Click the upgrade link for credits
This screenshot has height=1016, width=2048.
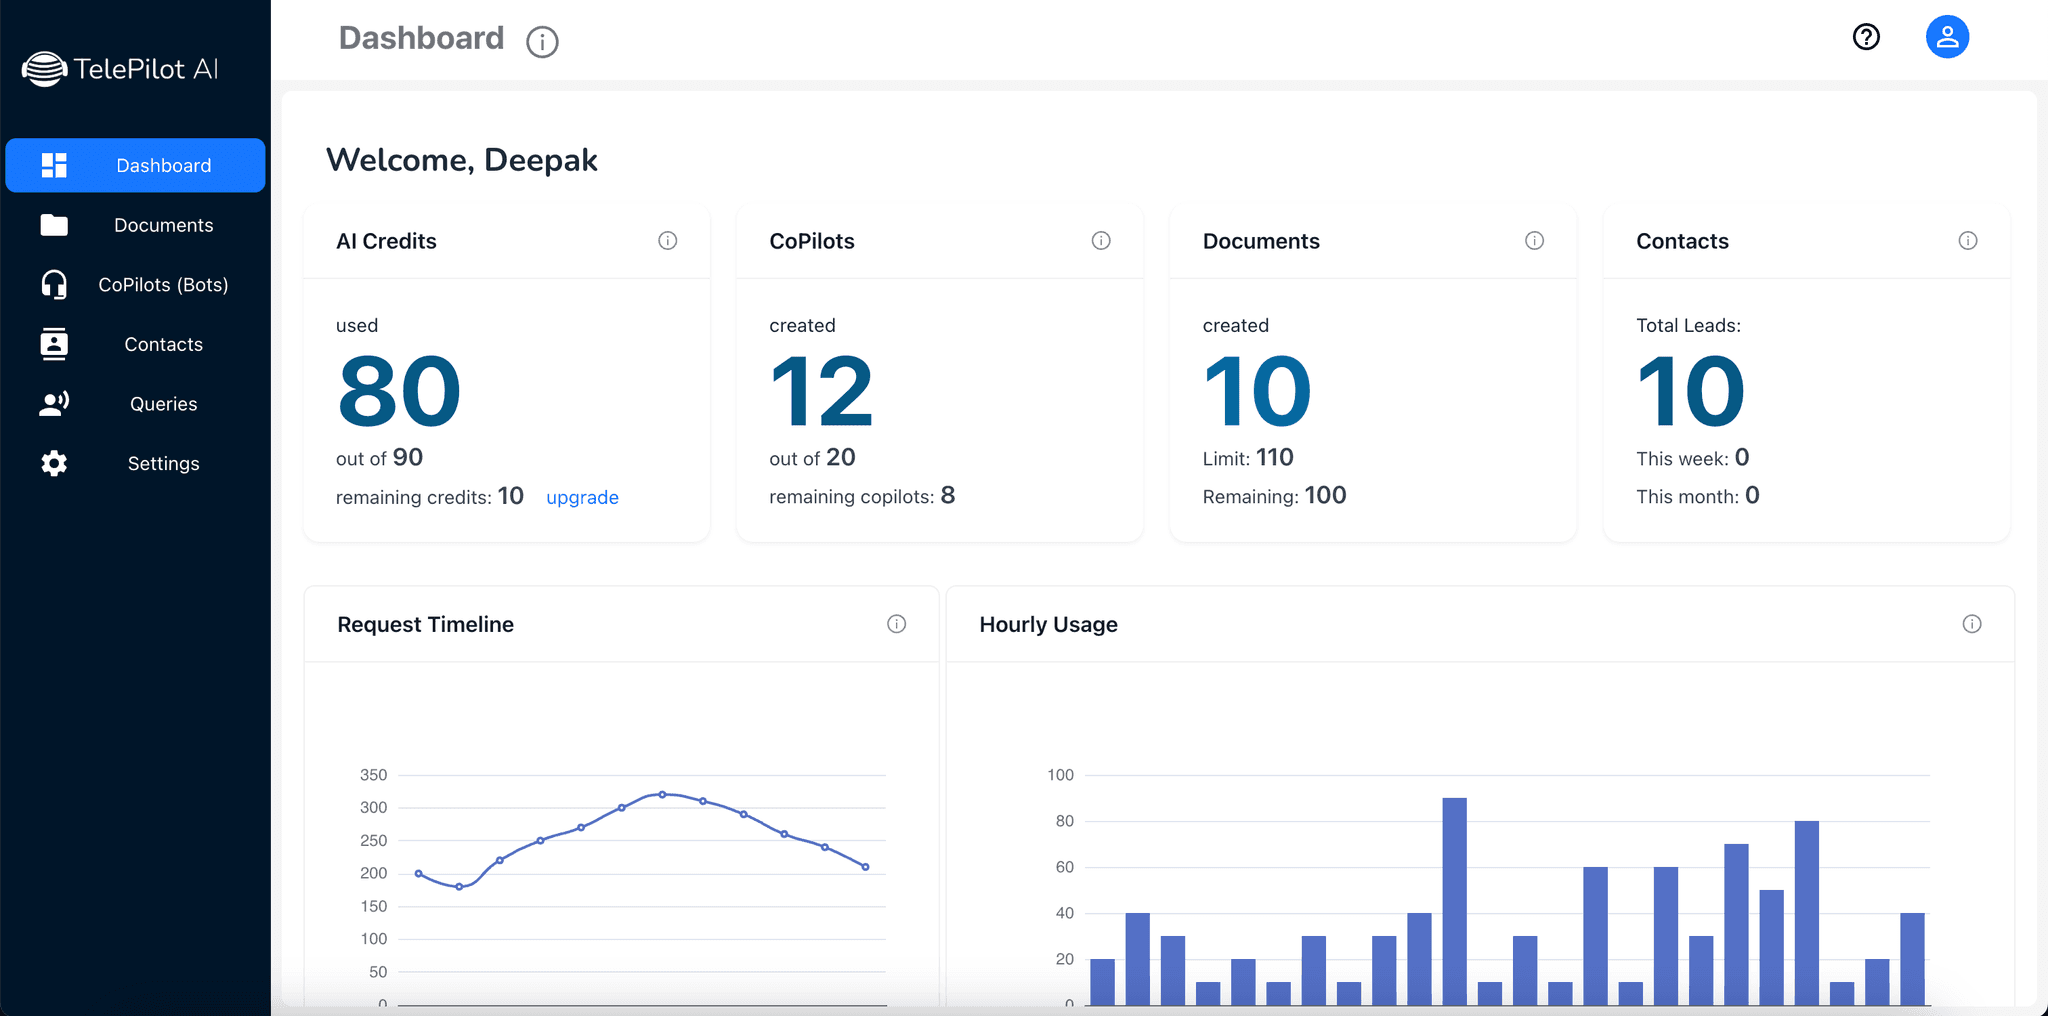tap(582, 498)
